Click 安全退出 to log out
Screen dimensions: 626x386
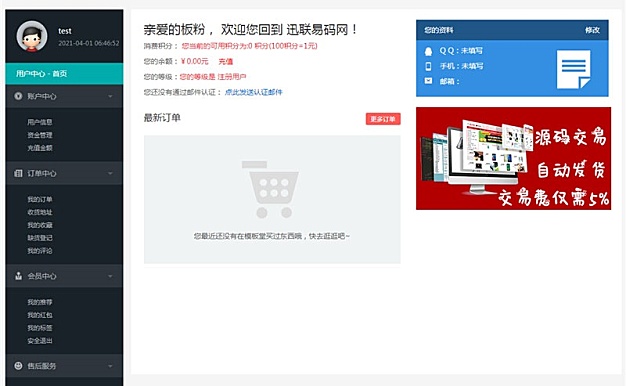[40, 340]
